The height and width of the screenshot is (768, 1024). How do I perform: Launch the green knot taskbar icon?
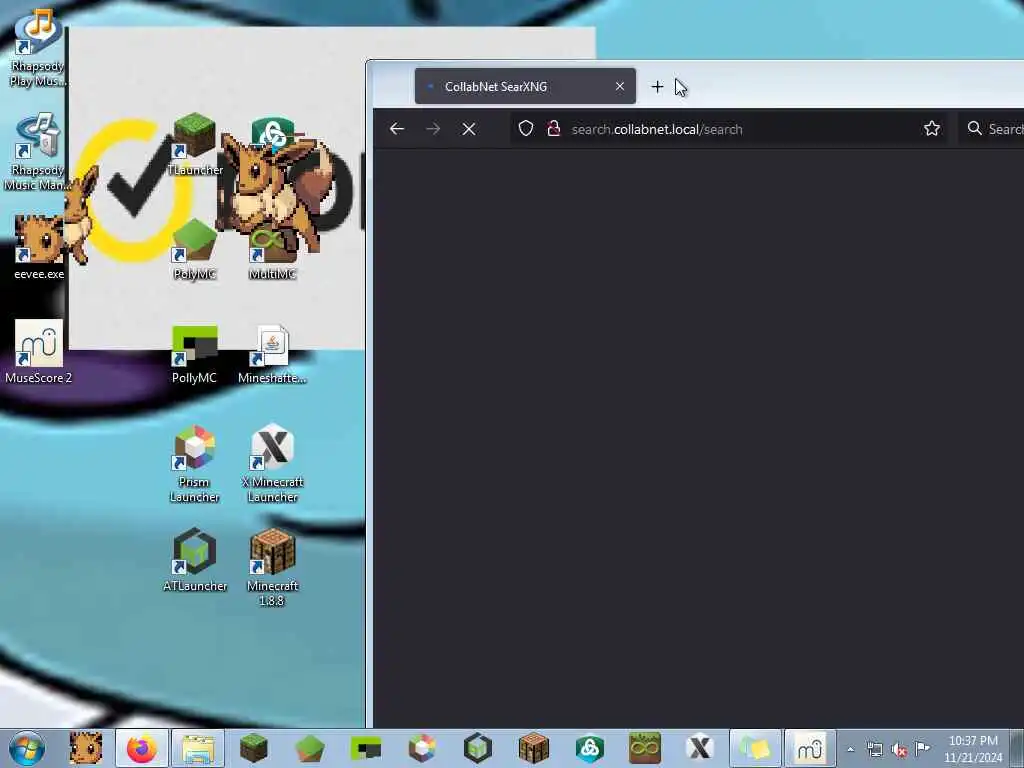coord(589,748)
